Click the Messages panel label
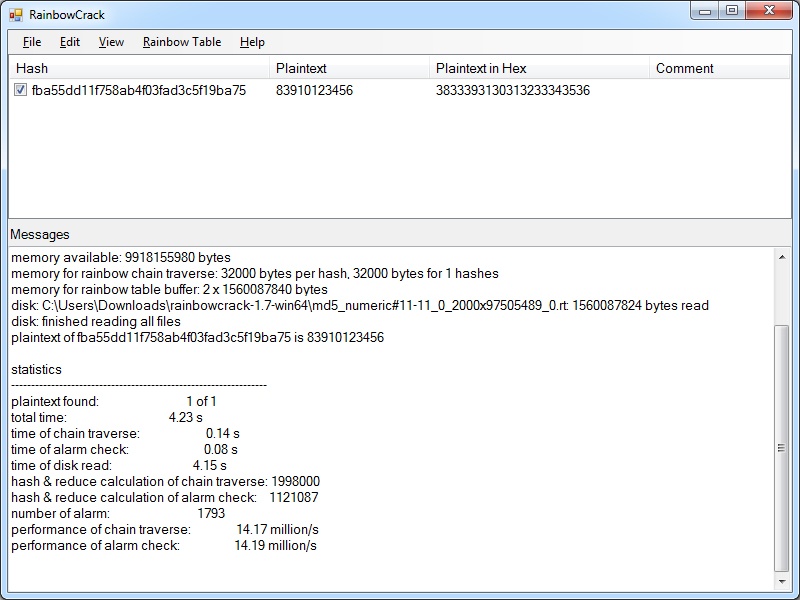 pos(40,234)
